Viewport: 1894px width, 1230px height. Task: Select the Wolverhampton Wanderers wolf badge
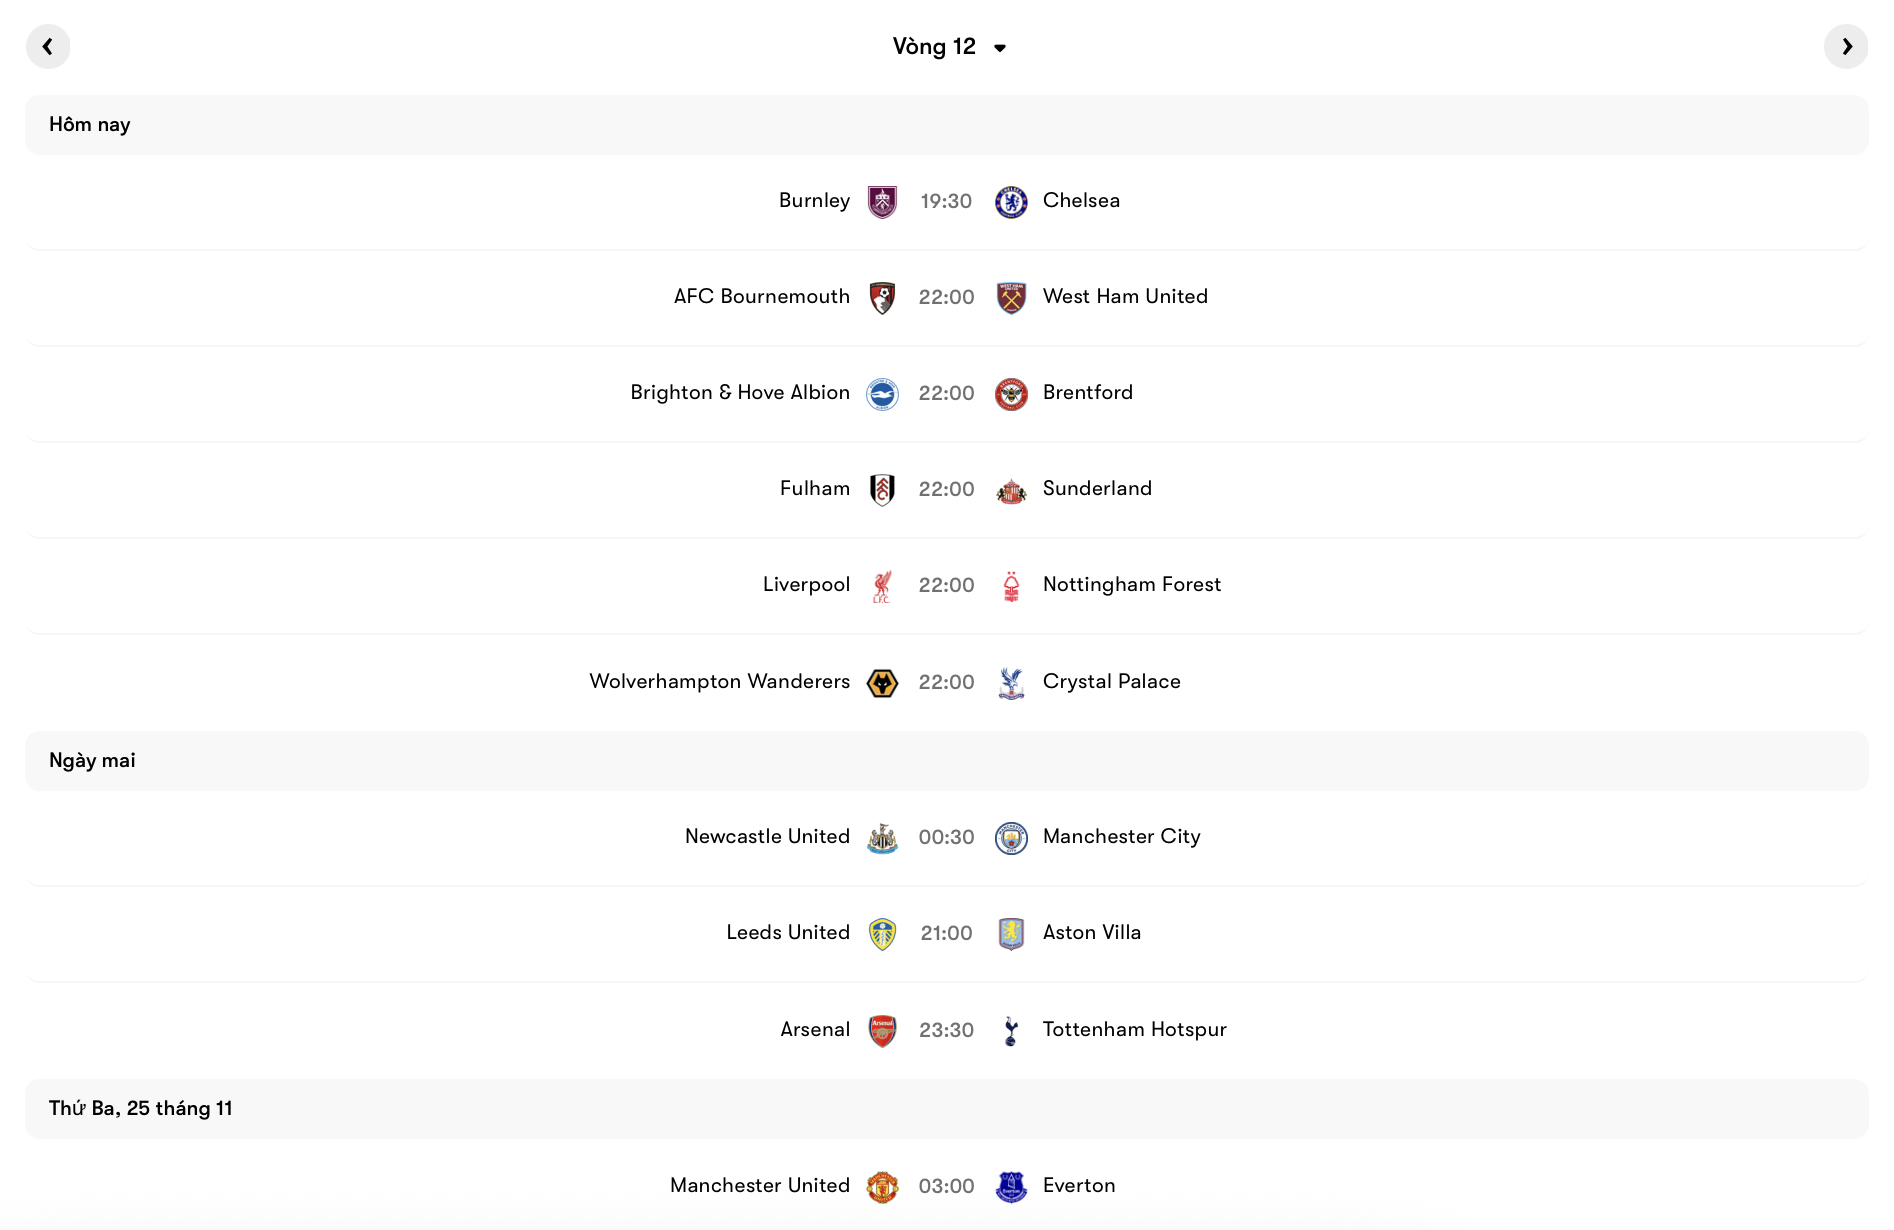pos(883,681)
